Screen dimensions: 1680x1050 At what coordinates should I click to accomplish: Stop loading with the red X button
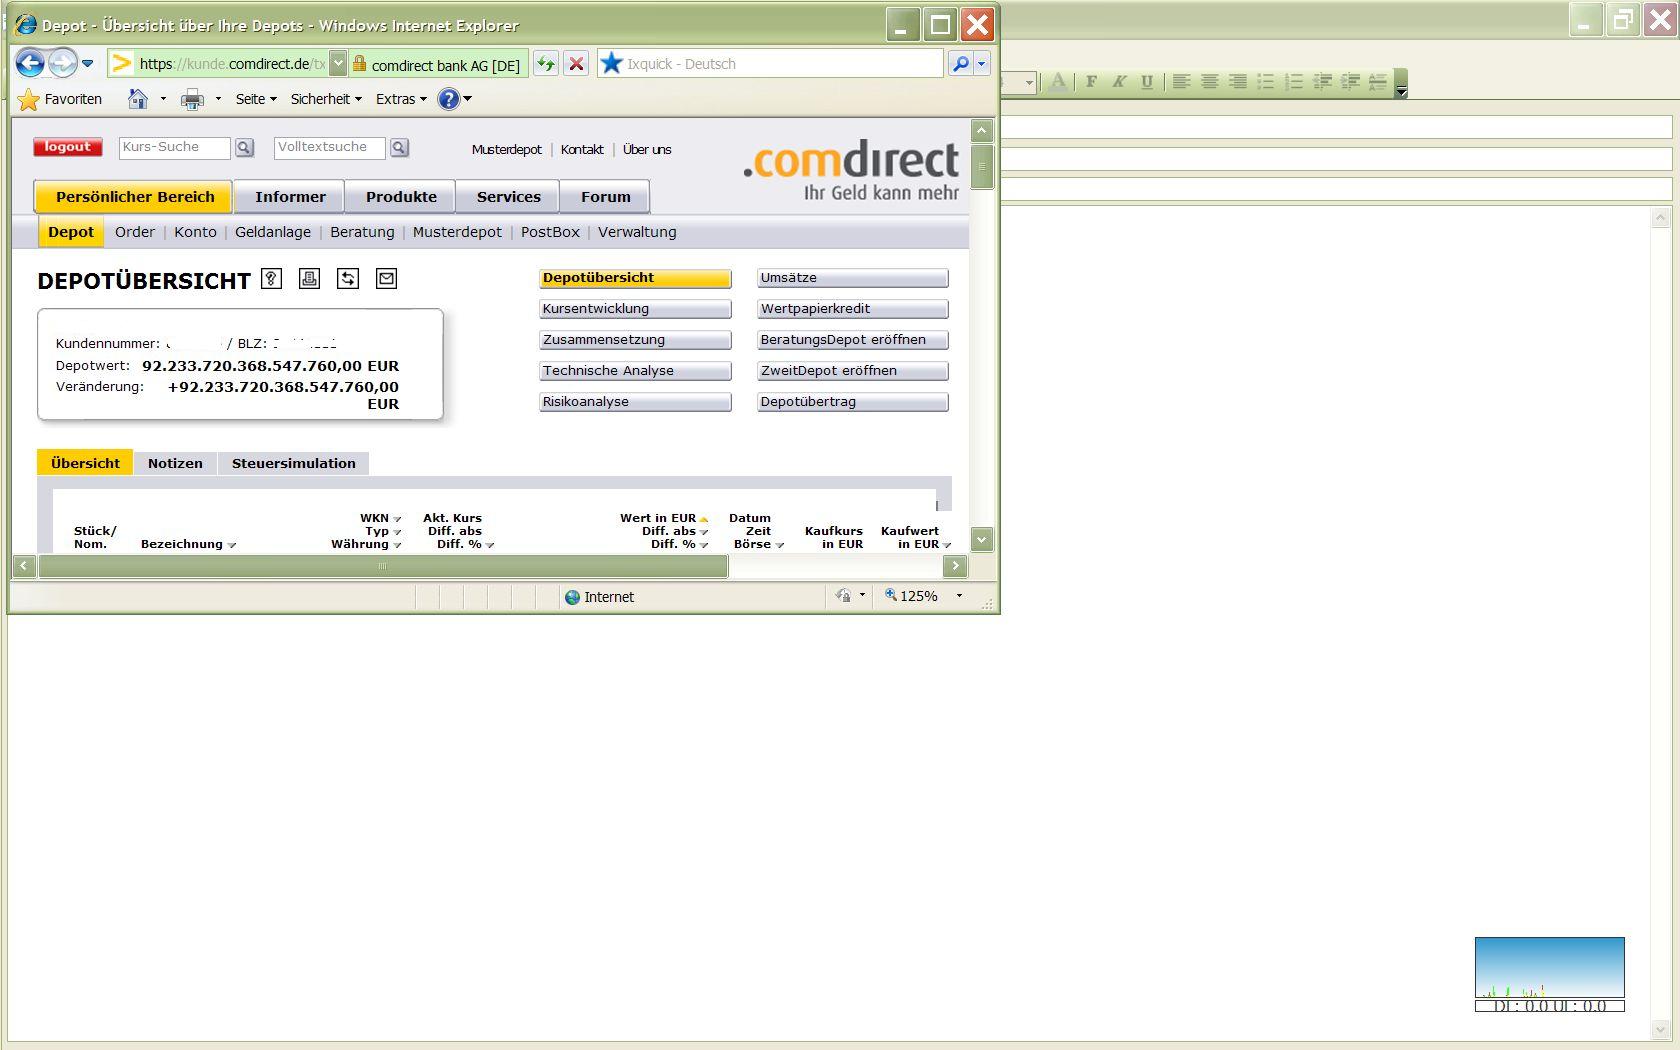pos(576,64)
